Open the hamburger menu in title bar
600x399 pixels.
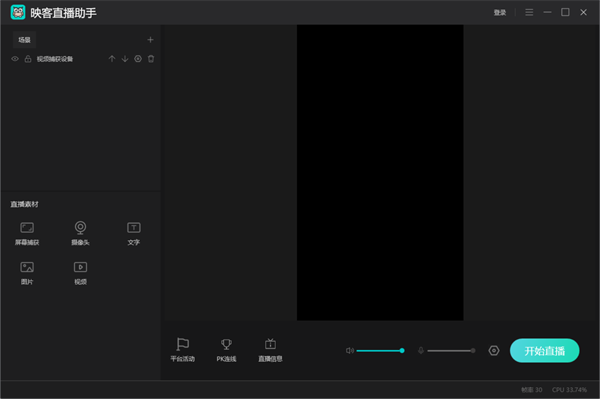click(x=529, y=13)
